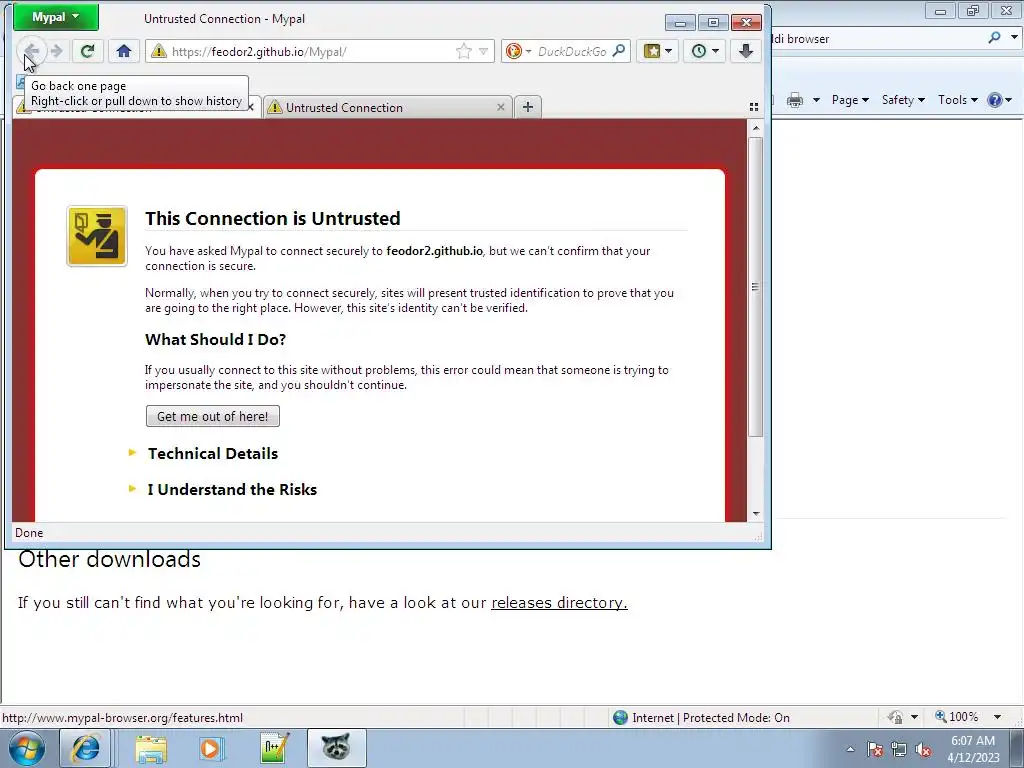Bookmark this page with the star icon
The image size is (1024, 768).
tap(464, 52)
